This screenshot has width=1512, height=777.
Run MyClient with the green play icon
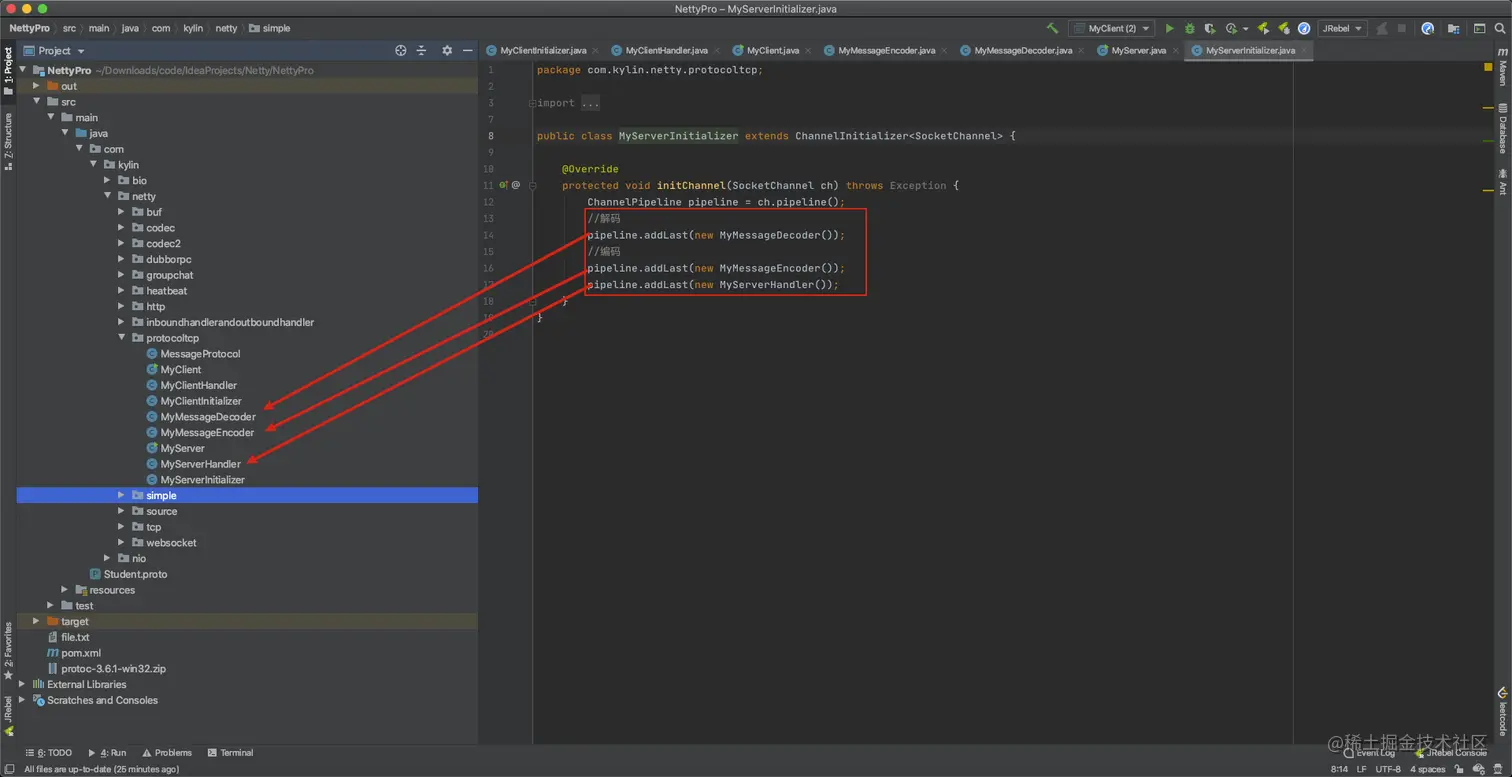click(1169, 29)
